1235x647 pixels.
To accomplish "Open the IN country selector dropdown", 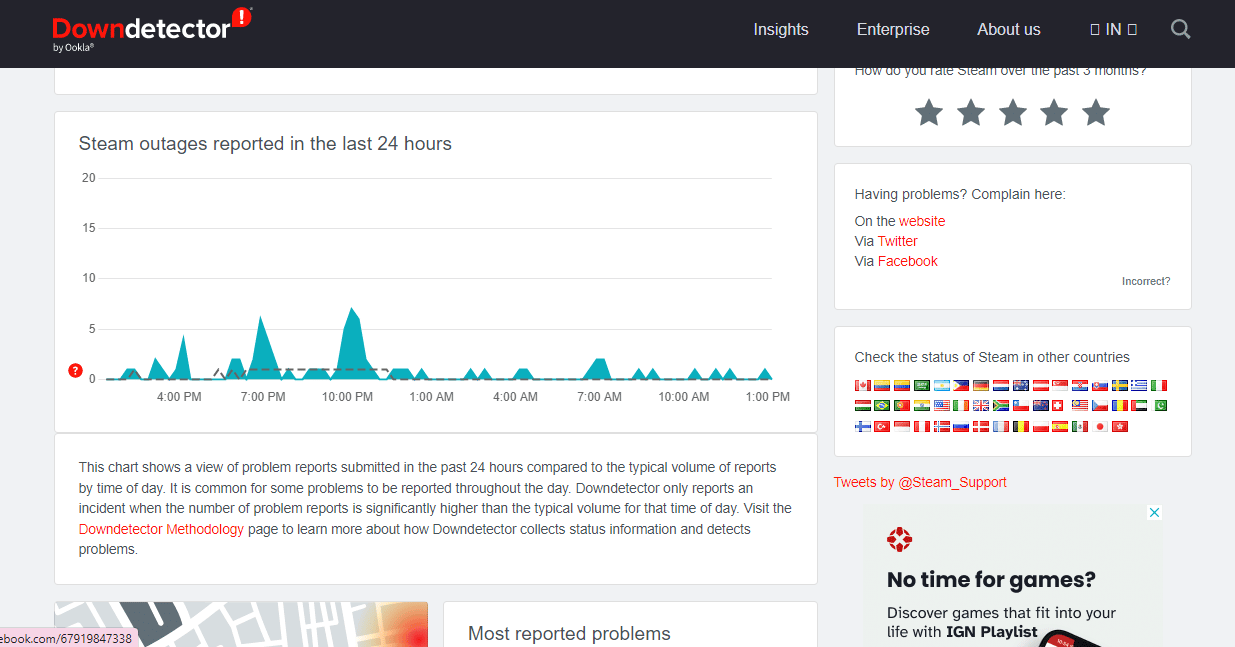I will pos(1113,30).
